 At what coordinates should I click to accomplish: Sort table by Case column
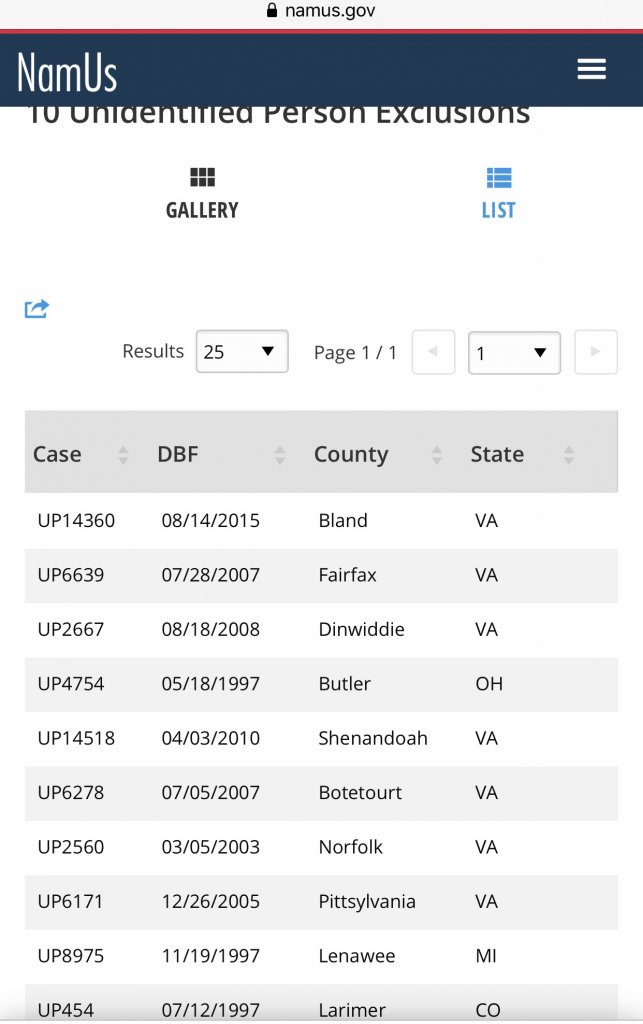click(80, 455)
